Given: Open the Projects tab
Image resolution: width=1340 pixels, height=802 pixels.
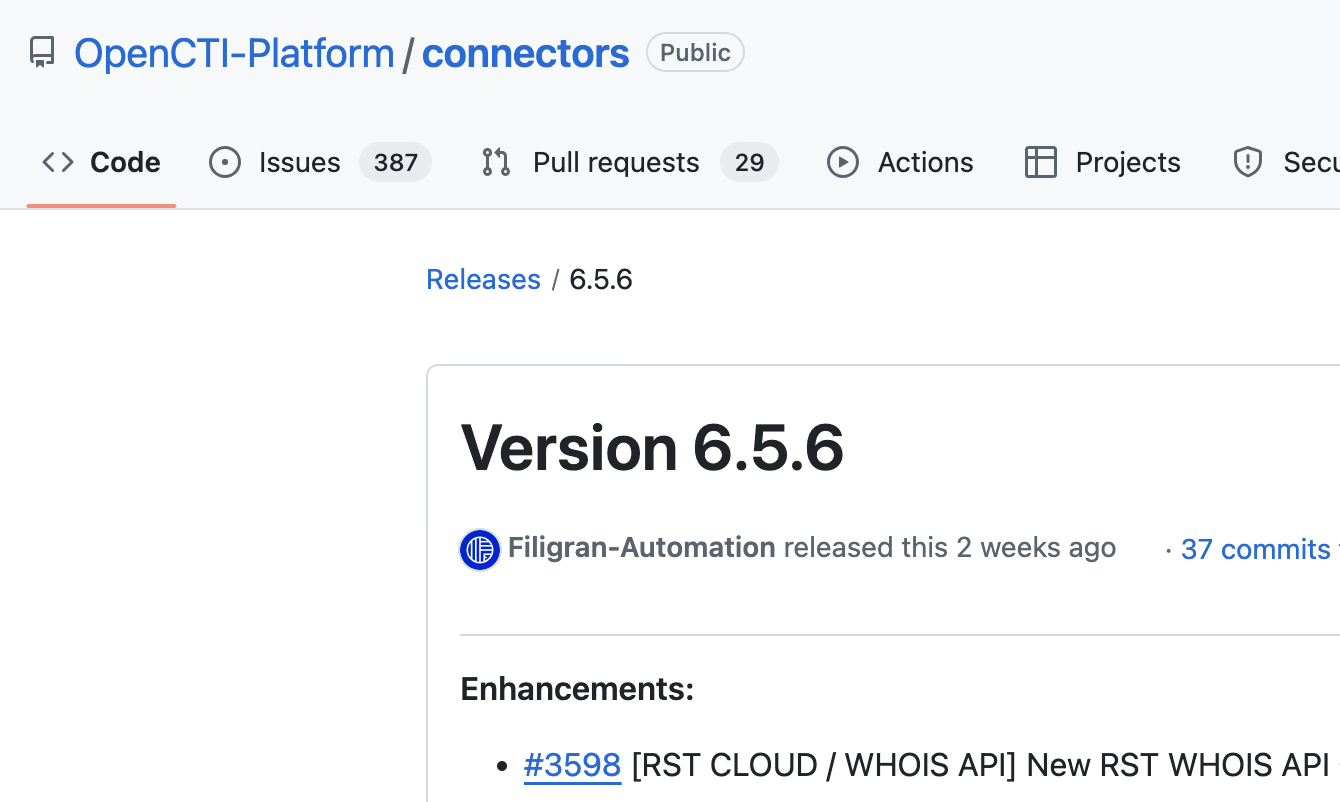Looking at the screenshot, I should (1127, 162).
